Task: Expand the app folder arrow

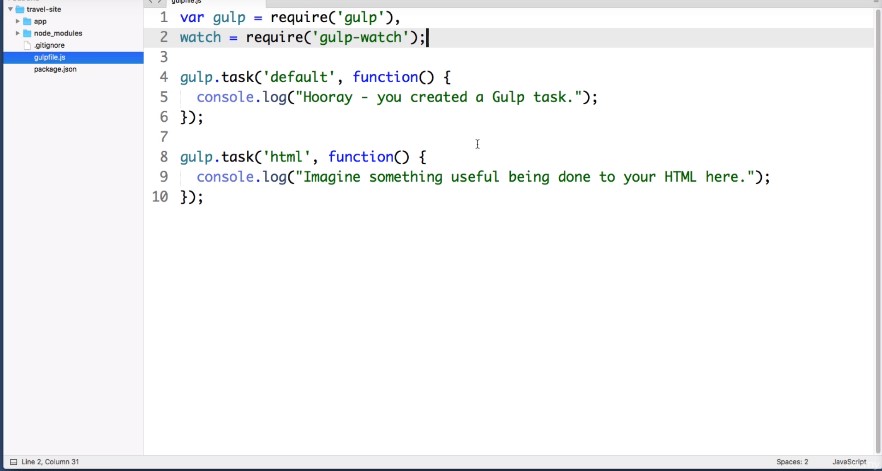Action: 17,21
